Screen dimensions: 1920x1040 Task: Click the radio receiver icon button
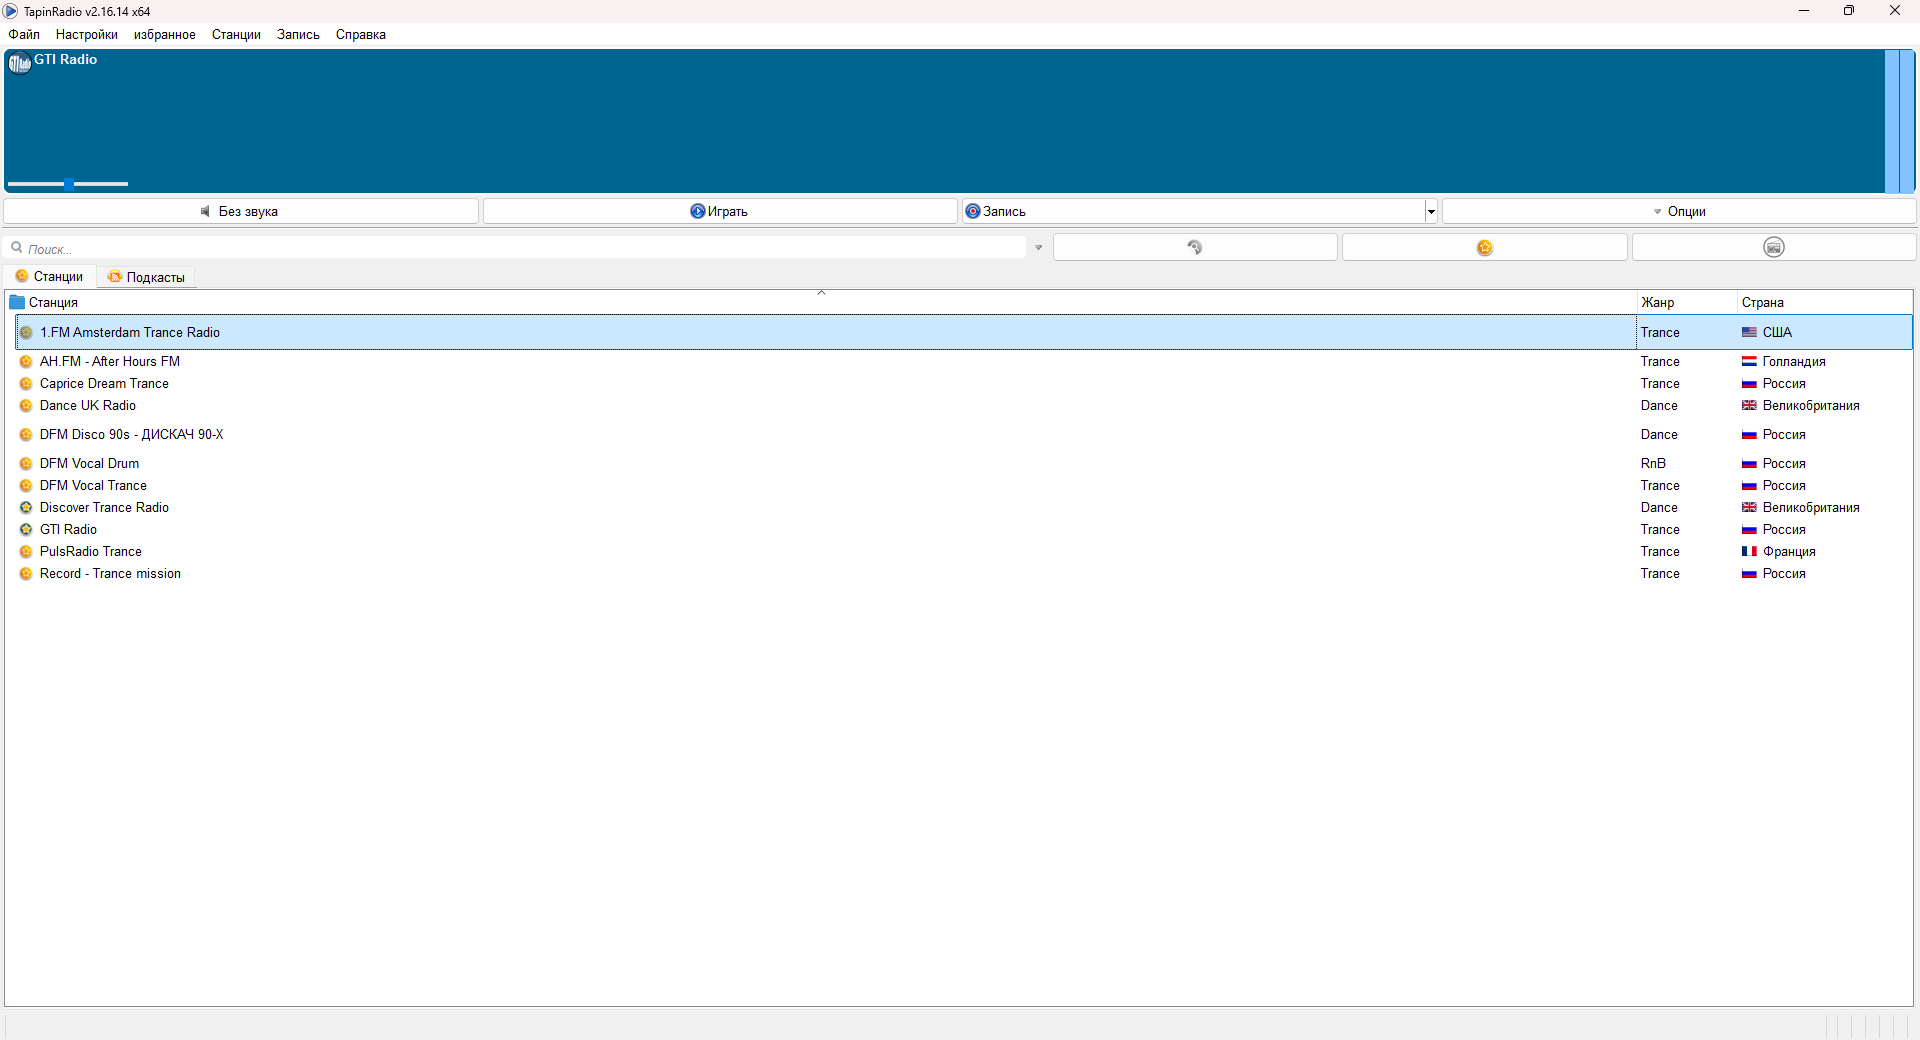point(1773,248)
